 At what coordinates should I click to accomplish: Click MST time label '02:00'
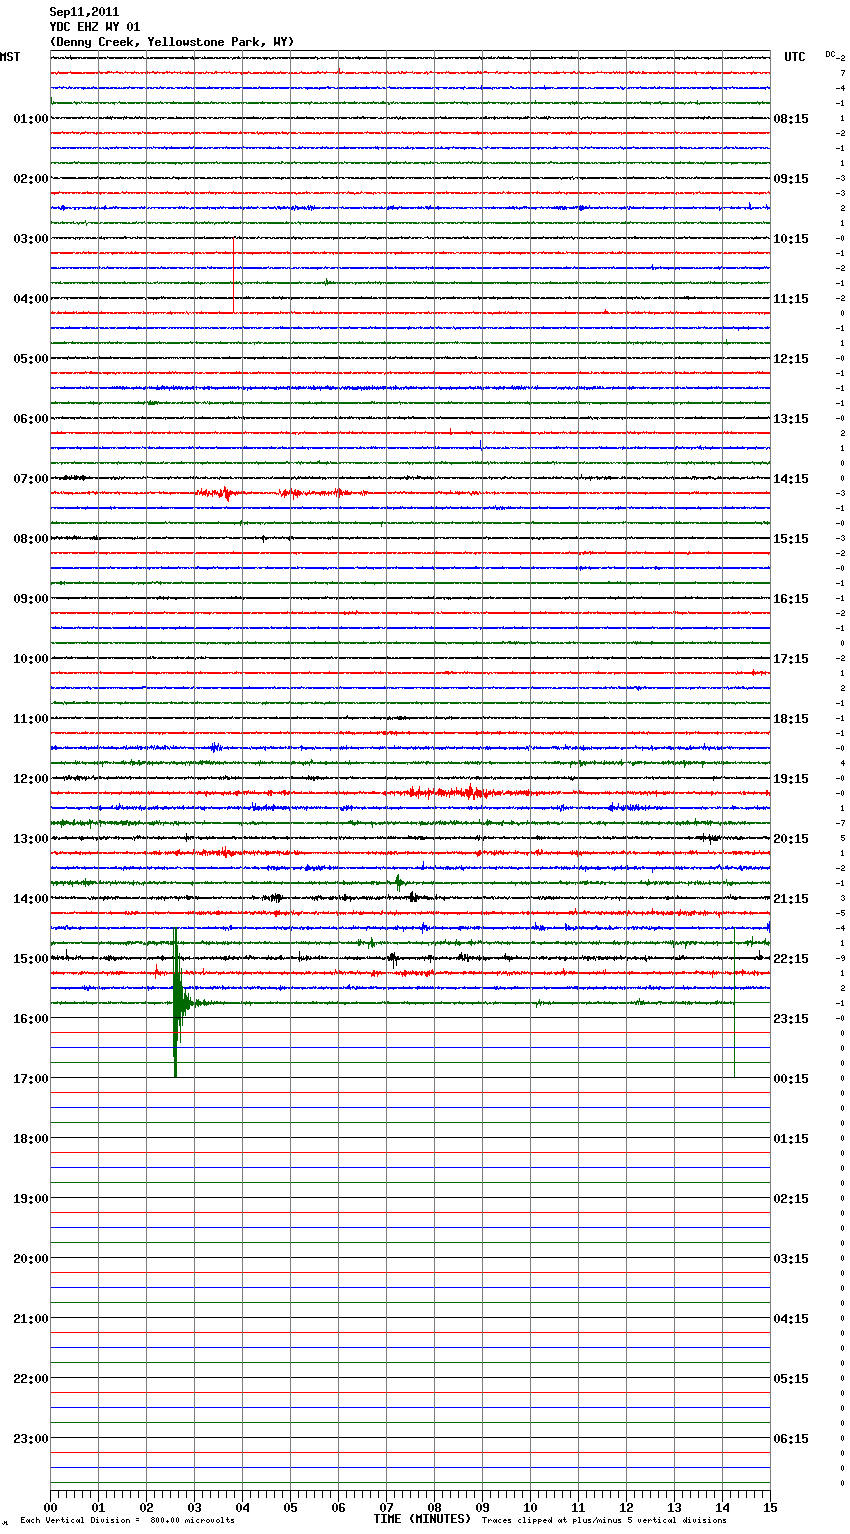30,179
